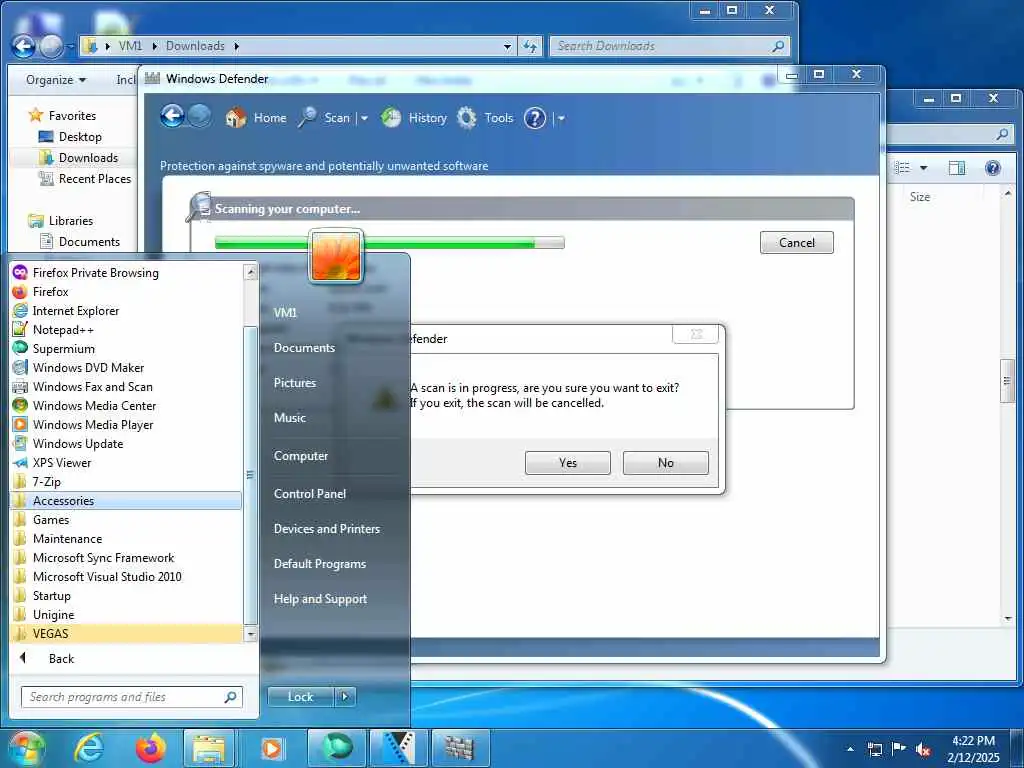Expand the VEGAS folder
The image size is (1024, 768).
pos(126,633)
